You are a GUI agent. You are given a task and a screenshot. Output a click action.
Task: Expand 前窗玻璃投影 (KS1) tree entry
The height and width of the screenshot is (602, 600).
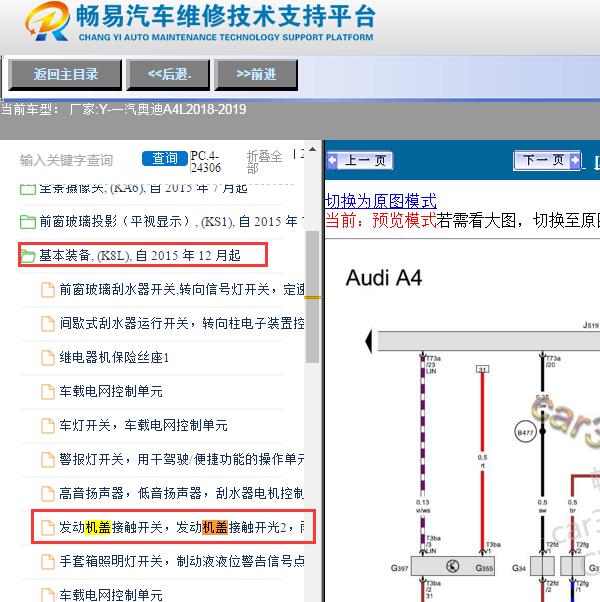click(171, 222)
